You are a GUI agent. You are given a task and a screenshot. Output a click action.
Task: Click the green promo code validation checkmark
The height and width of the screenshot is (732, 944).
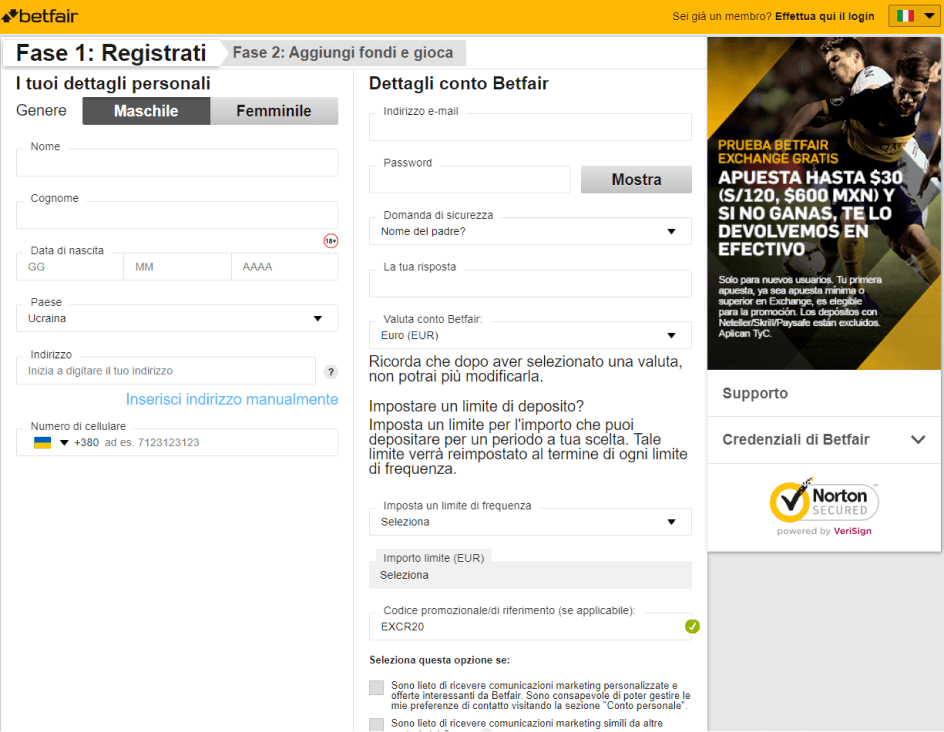click(692, 627)
